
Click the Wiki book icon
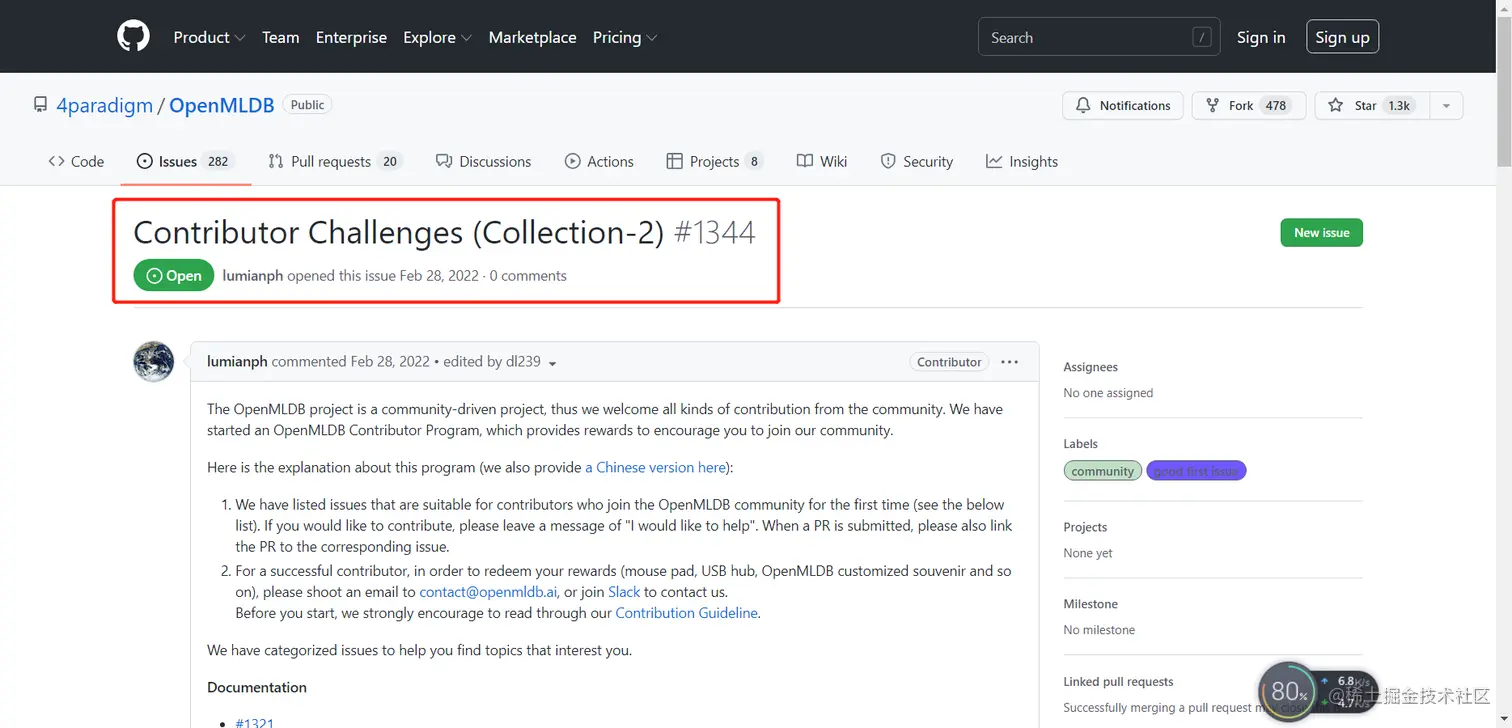pos(805,161)
